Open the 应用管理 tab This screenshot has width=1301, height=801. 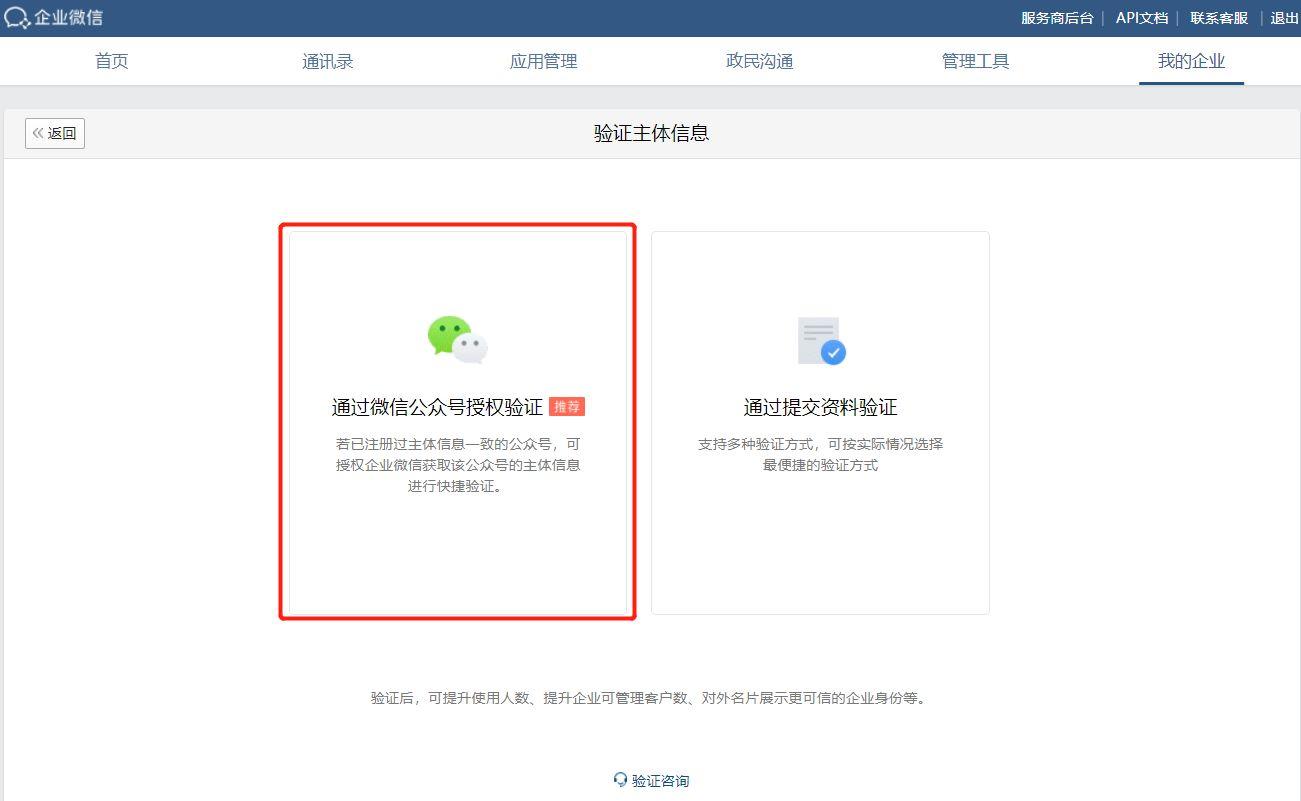pos(543,61)
